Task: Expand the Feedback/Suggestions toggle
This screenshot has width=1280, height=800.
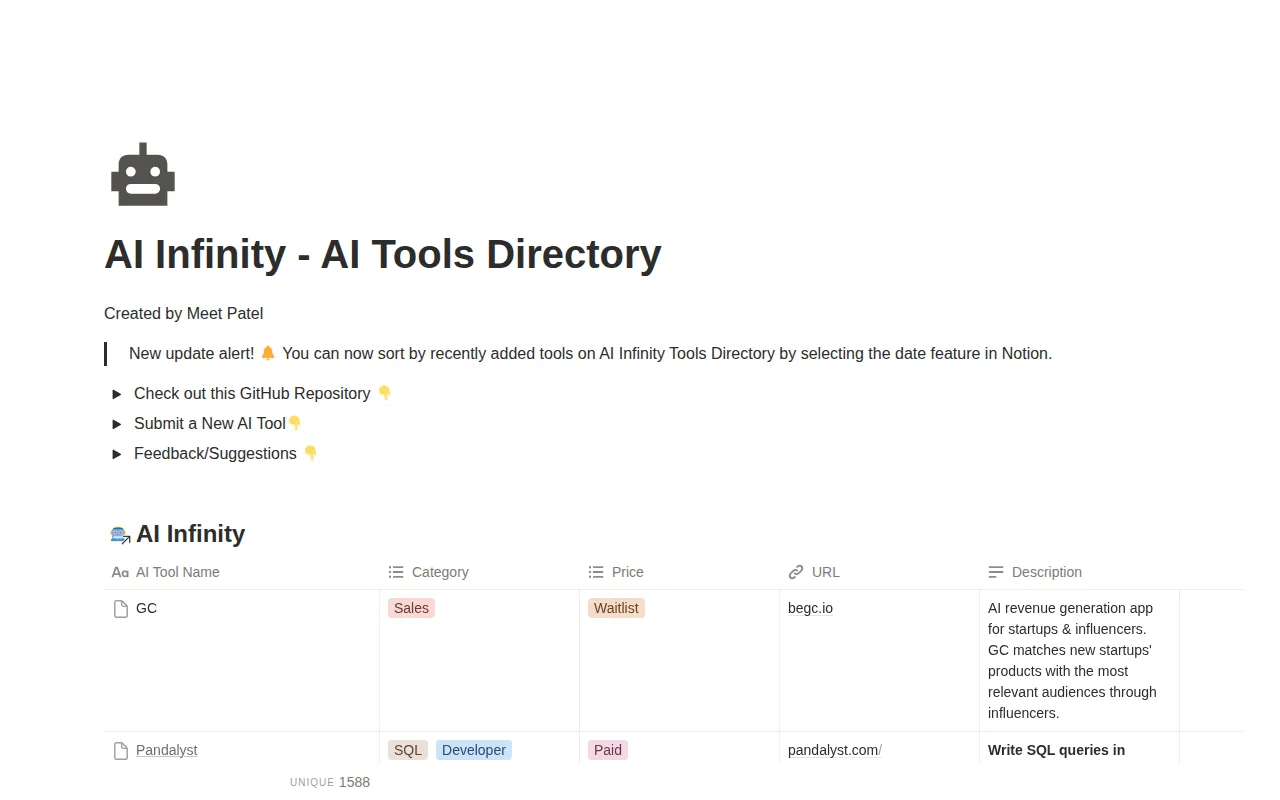Action: 117,454
